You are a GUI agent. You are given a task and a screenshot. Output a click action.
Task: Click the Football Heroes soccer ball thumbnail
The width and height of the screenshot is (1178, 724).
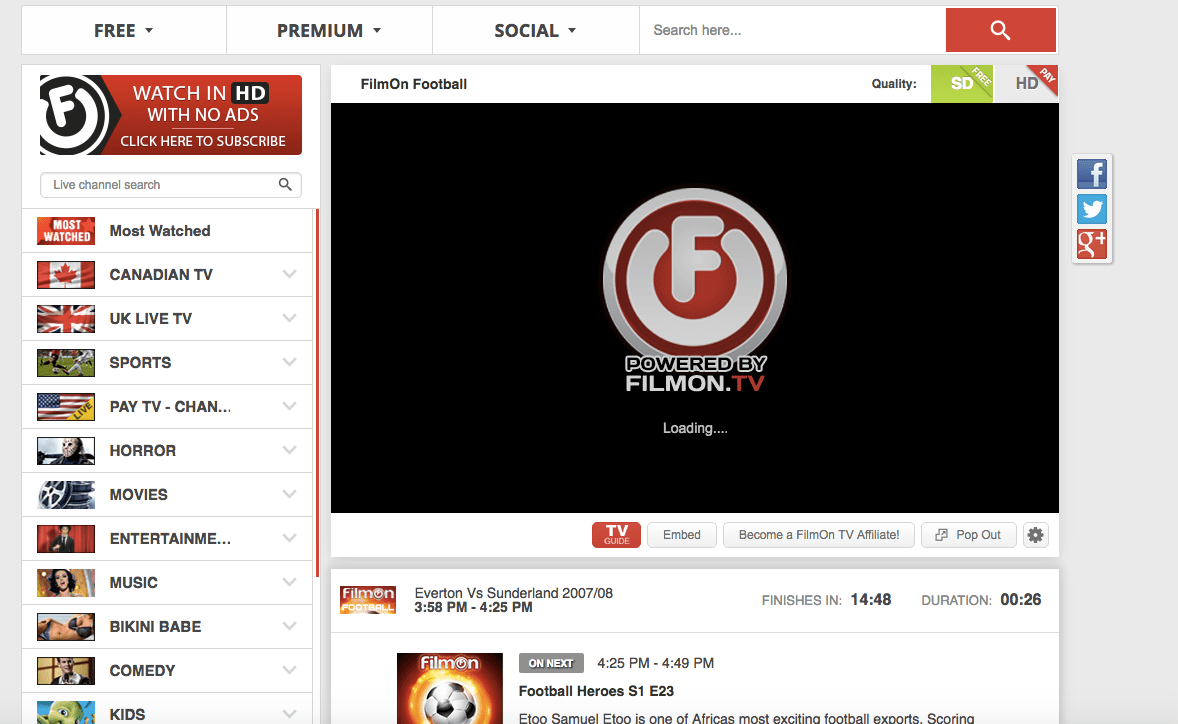tap(449, 689)
